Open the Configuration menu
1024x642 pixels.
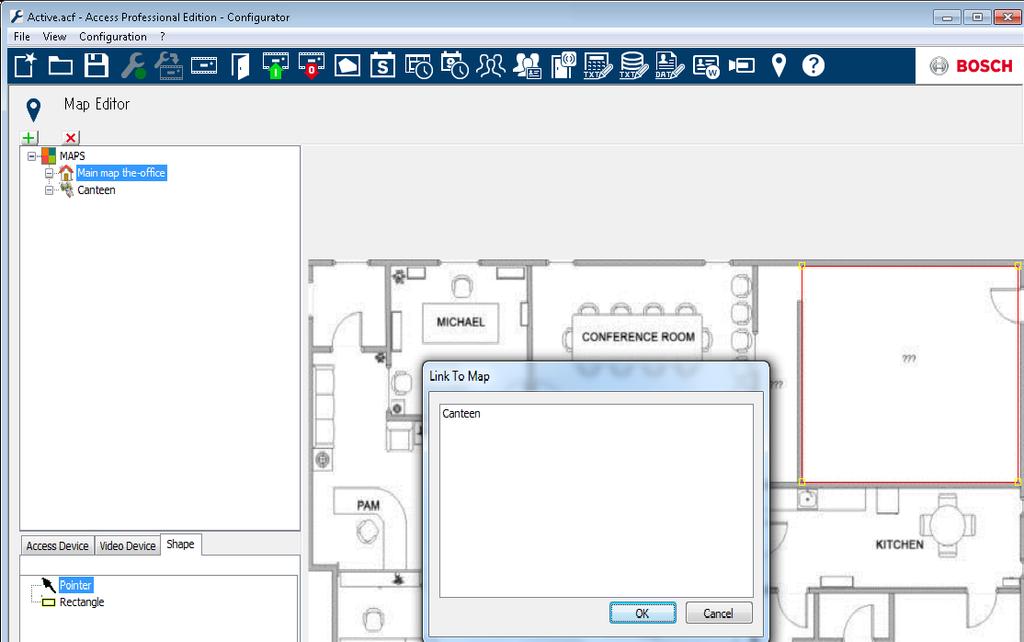click(x=113, y=37)
